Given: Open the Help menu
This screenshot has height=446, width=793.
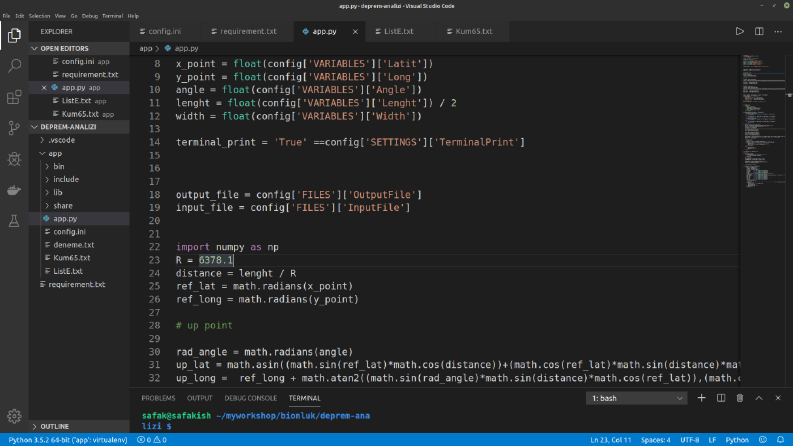Looking at the screenshot, I should (x=133, y=16).
